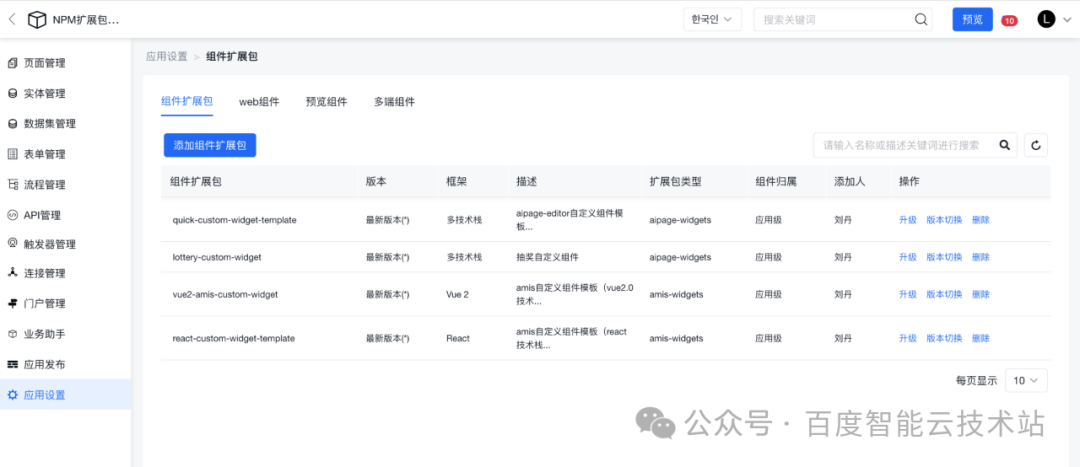Click the flow management sidebar icon
1080x467 pixels.
coord(12,185)
